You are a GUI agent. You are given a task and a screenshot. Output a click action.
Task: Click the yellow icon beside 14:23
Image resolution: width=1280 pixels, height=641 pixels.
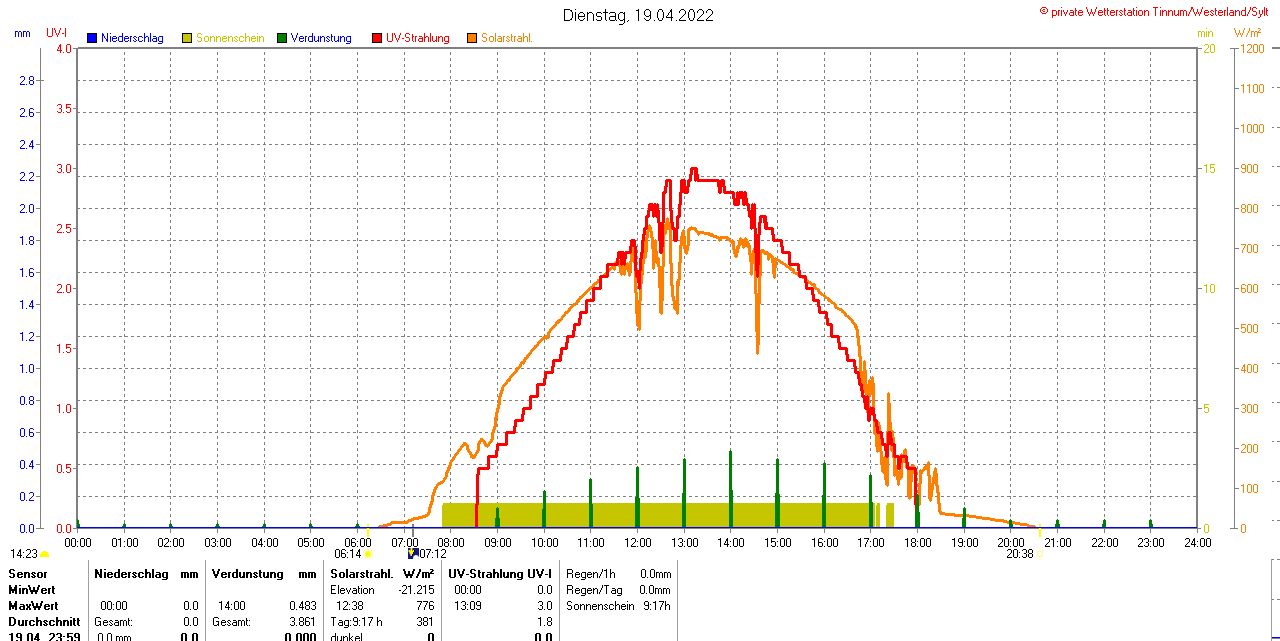[44, 554]
